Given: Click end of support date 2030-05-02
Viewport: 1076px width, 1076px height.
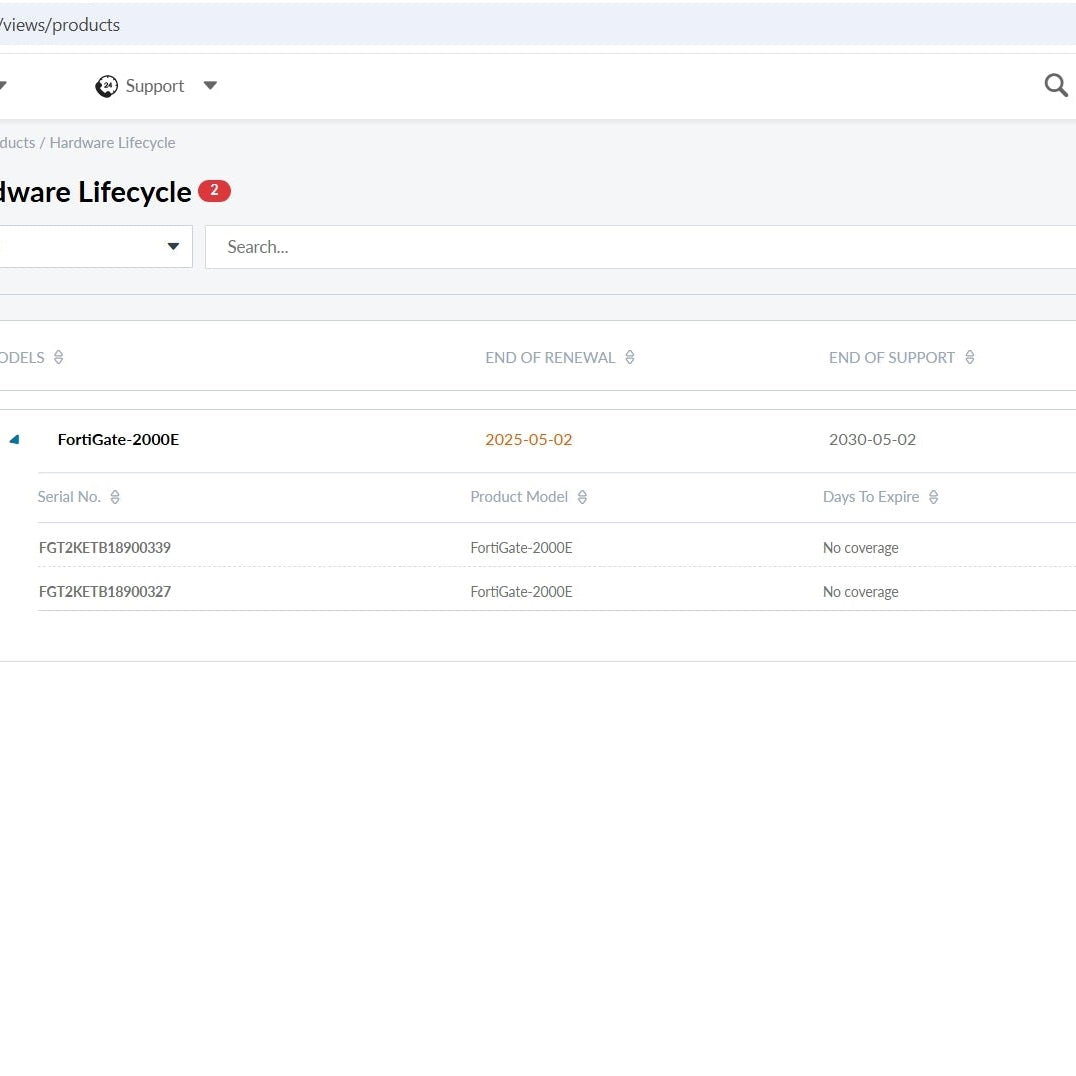Looking at the screenshot, I should tap(872, 440).
